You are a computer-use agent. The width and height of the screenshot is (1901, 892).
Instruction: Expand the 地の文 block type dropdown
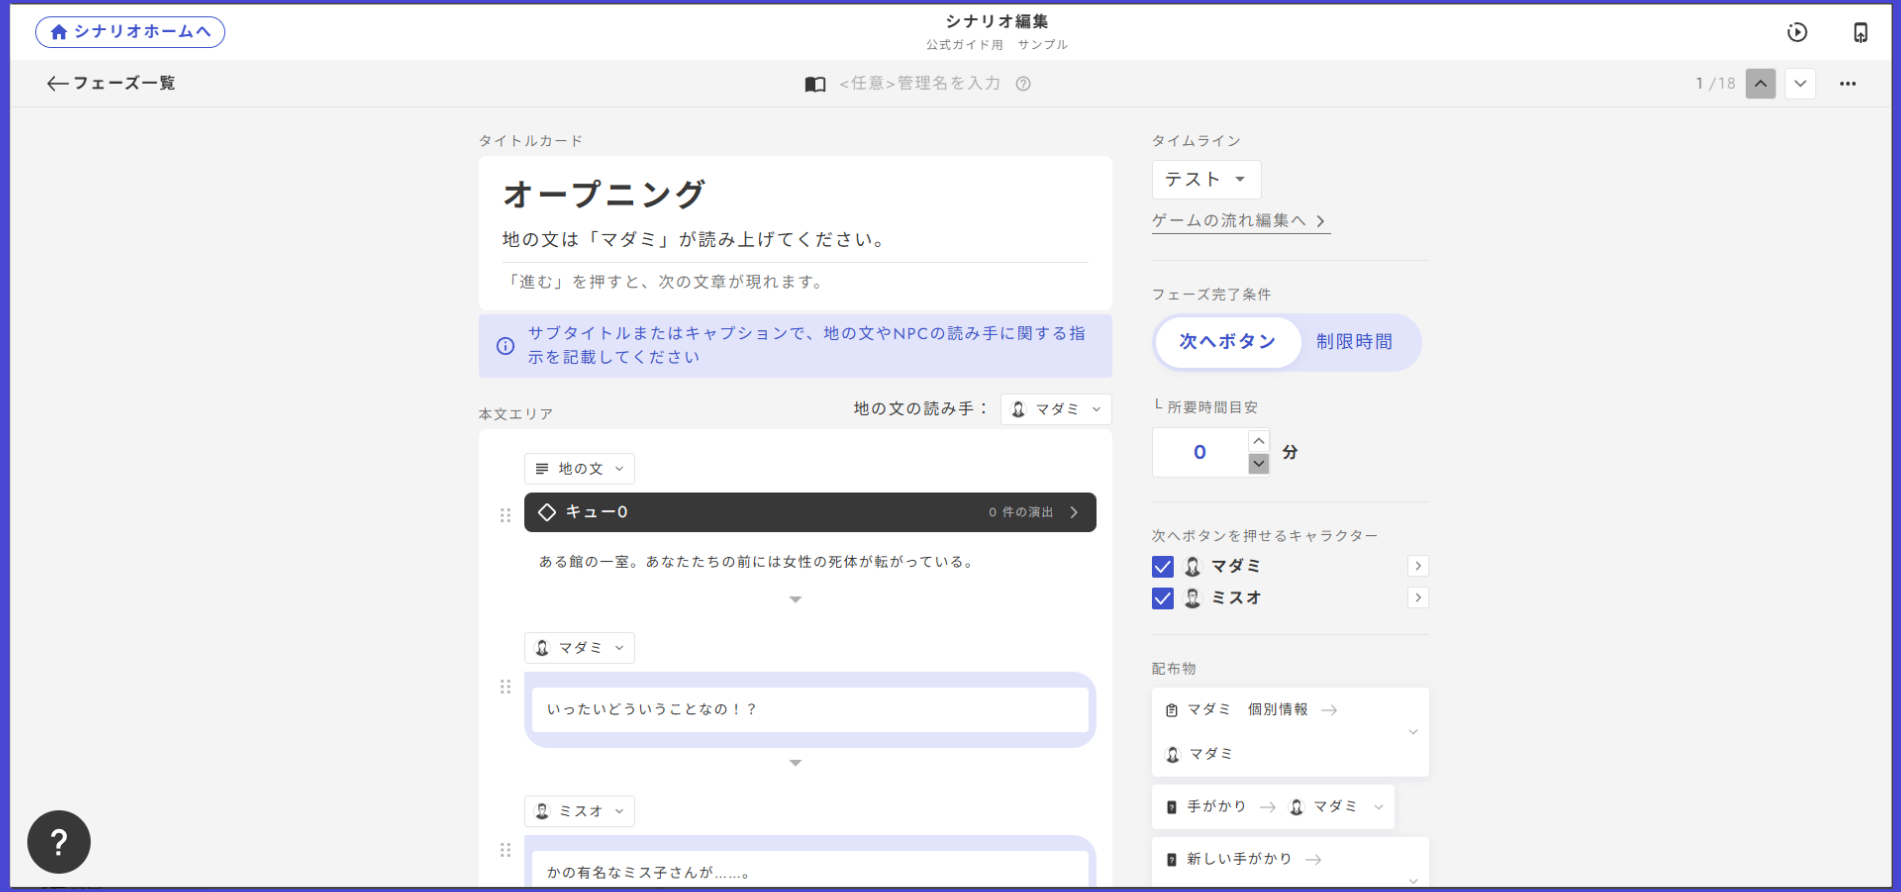click(579, 469)
